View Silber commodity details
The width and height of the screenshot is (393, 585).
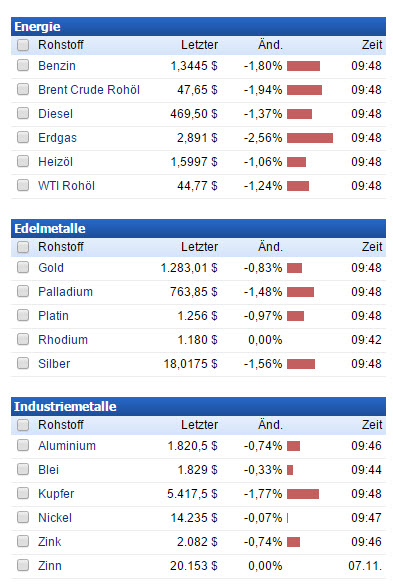(54, 364)
